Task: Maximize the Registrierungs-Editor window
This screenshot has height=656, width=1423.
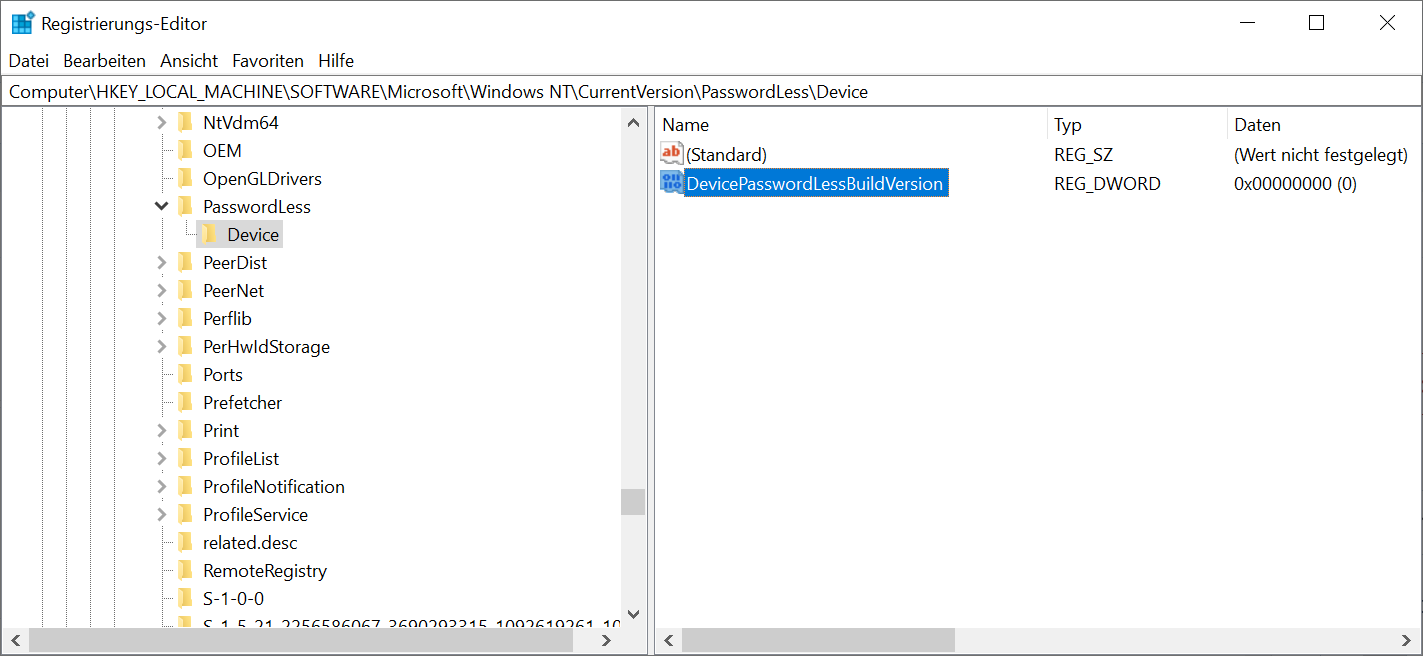Action: (1317, 23)
